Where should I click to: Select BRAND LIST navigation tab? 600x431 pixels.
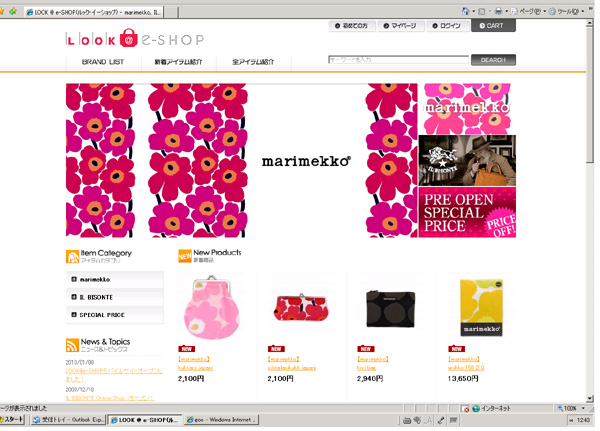tap(102, 62)
